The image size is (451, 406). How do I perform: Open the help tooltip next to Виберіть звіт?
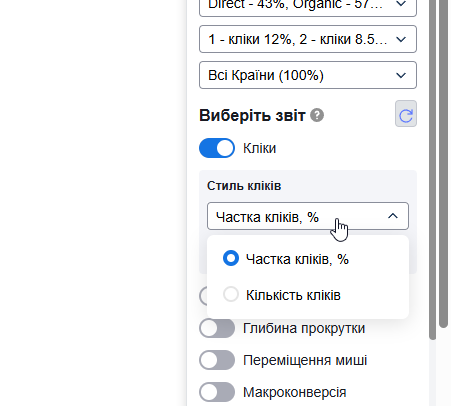pyautogui.click(x=317, y=115)
